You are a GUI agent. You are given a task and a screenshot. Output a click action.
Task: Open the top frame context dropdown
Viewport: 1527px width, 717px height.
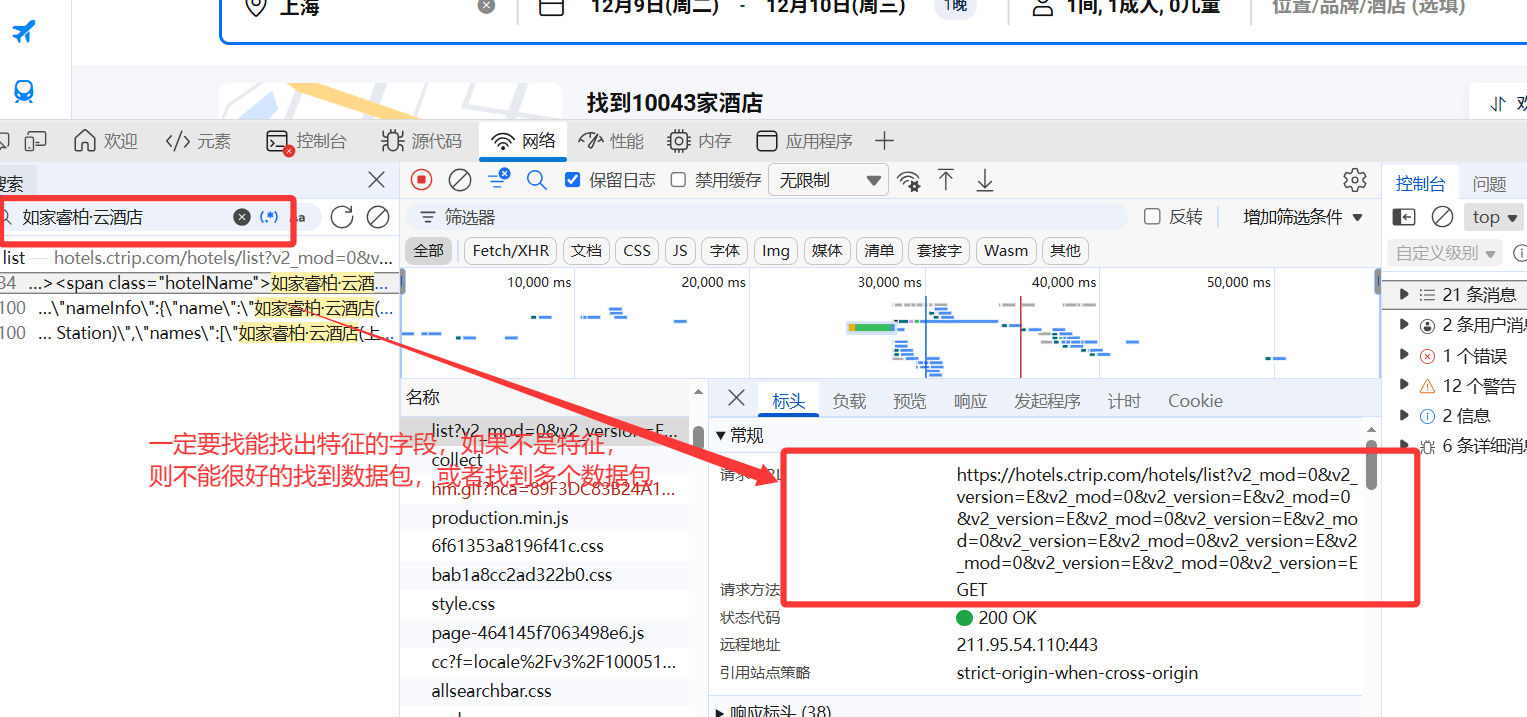pyautogui.click(x=1493, y=216)
